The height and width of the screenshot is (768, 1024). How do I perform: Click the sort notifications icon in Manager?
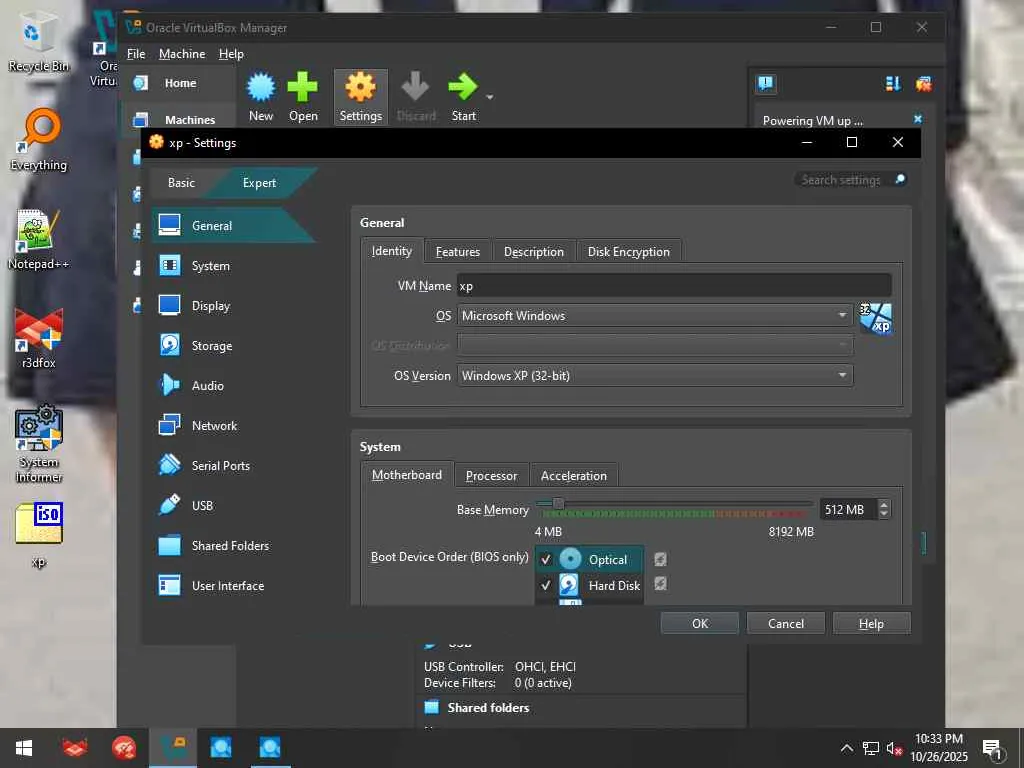click(893, 84)
